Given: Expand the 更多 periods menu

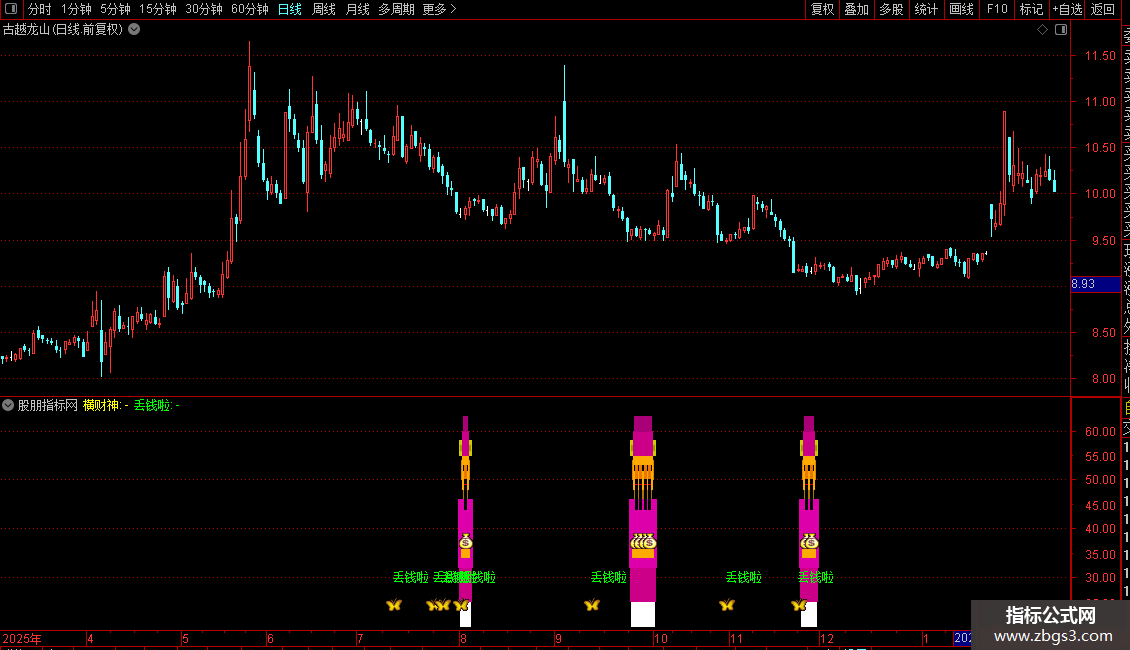Looking at the screenshot, I should pos(439,9).
